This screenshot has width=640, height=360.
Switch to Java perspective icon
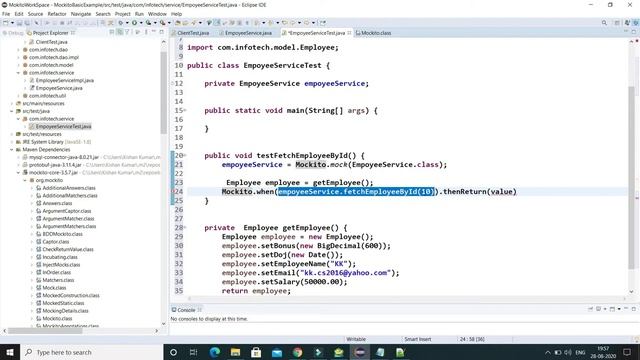point(627,23)
